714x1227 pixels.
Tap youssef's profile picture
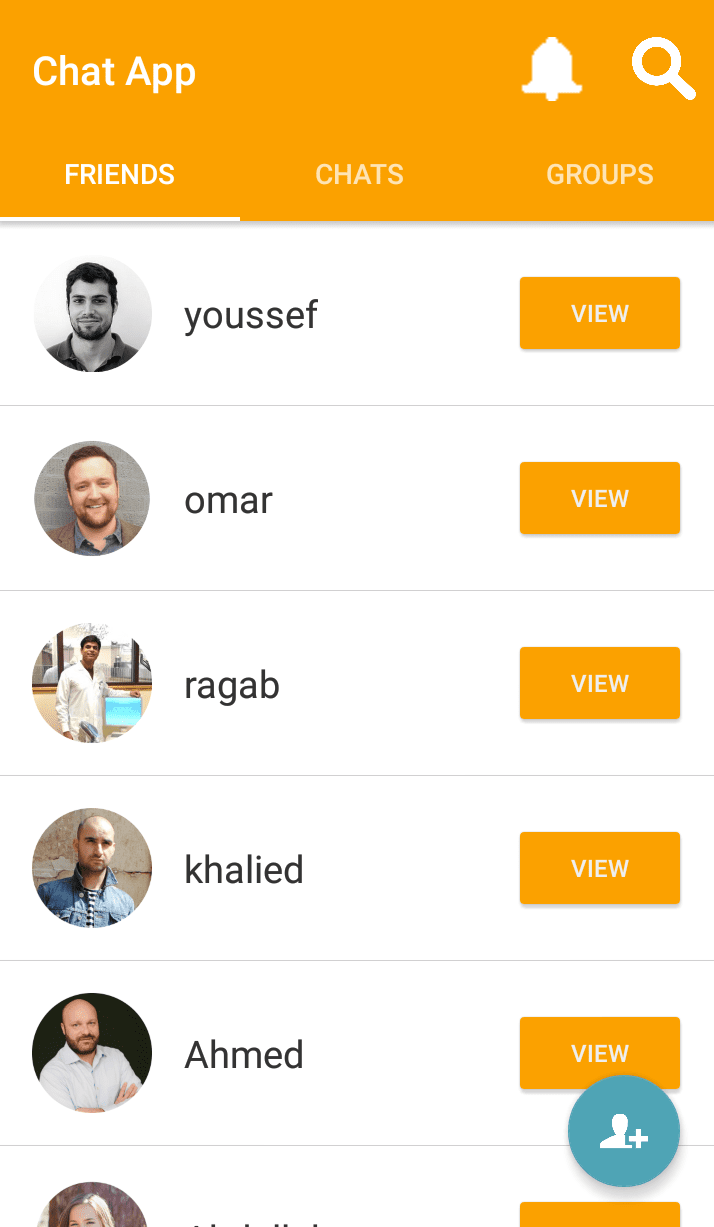pyautogui.click(x=92, y=313)
